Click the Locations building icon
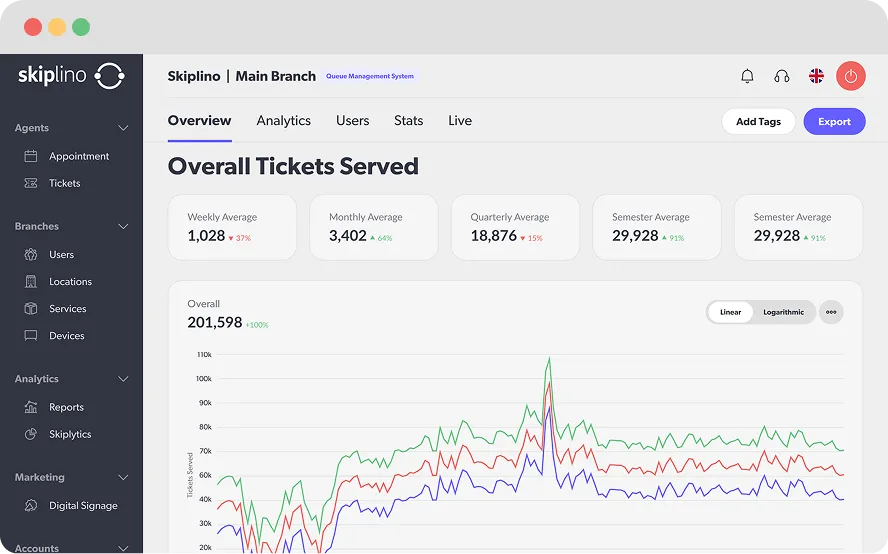The width and height of the screenshot is (888, 554). (31, 282)
